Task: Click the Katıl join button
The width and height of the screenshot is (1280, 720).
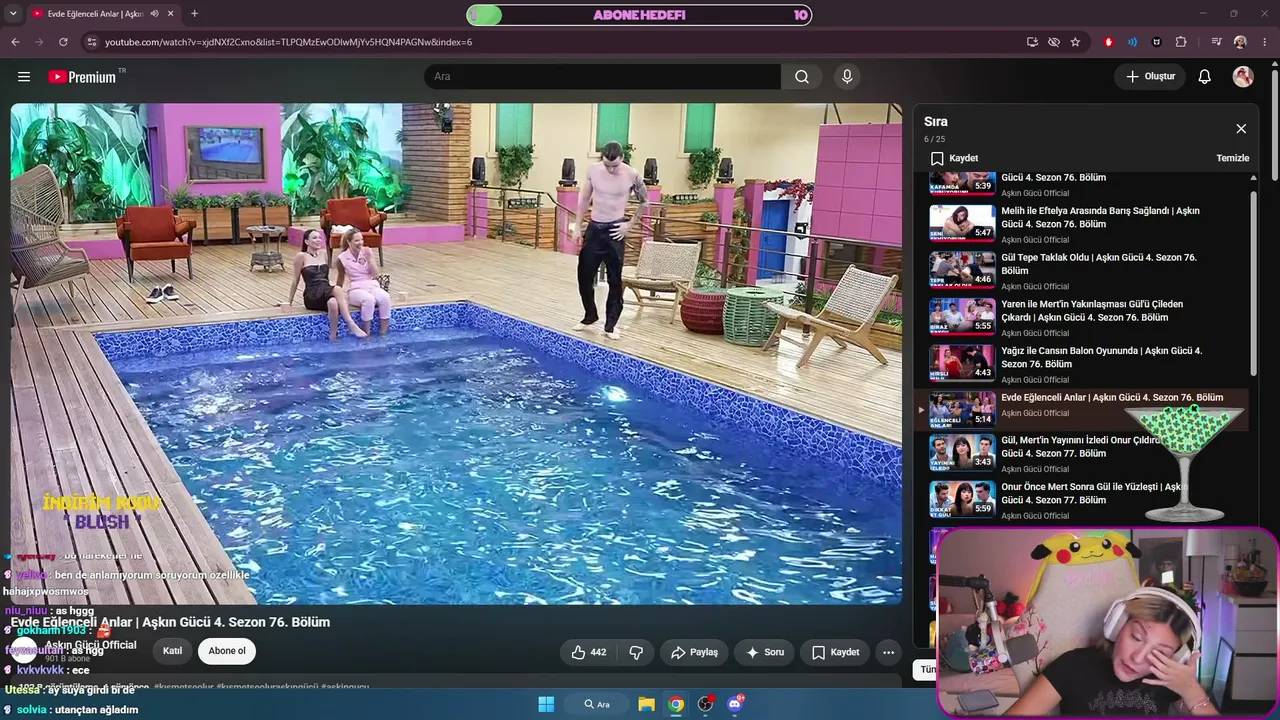Action: pyautogui.click(x=173, y=651)
